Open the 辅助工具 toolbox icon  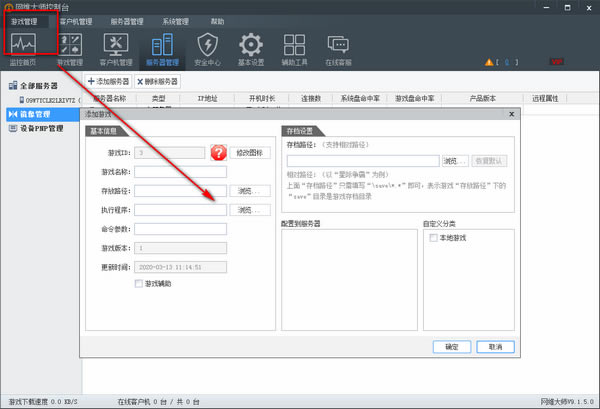pos(295,47)
